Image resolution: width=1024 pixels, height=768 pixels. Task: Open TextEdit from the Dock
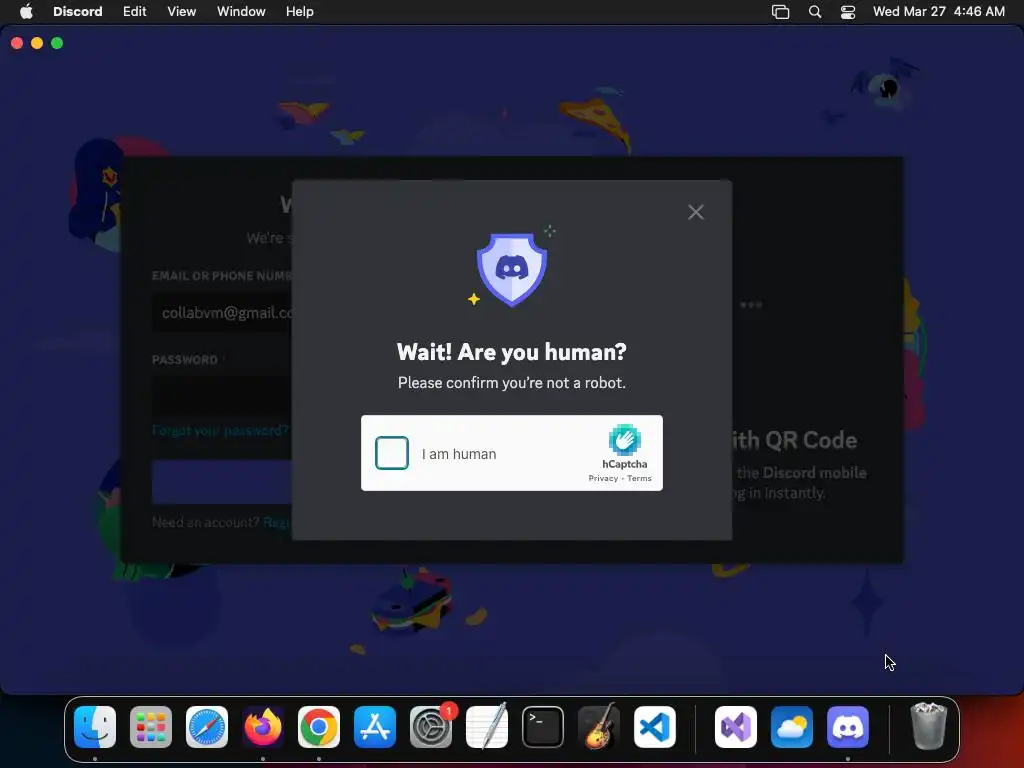[x=487, y=727]
